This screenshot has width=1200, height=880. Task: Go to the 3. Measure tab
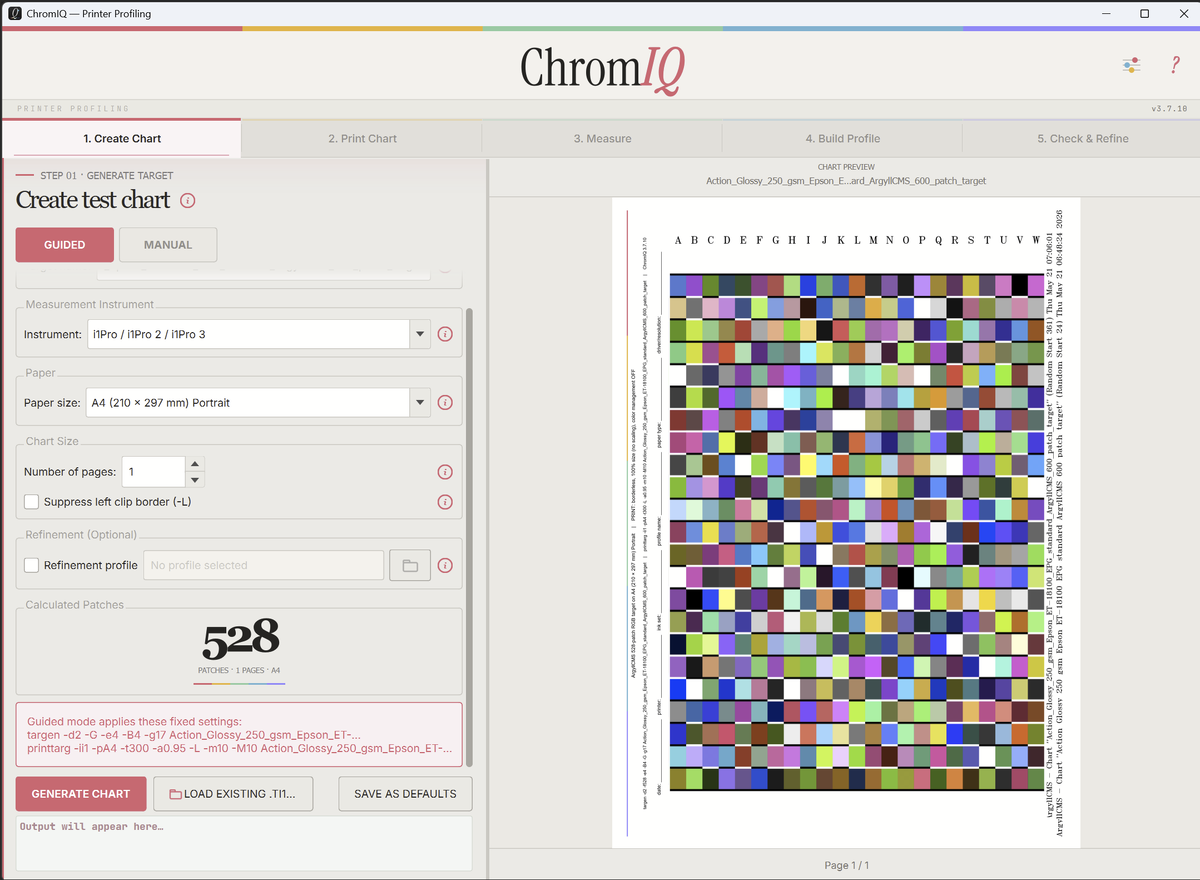(602, 139)
